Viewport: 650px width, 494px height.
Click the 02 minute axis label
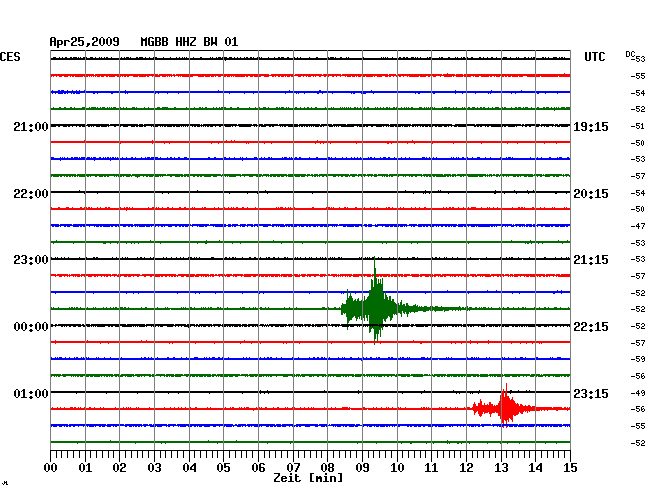coord(119,467)
